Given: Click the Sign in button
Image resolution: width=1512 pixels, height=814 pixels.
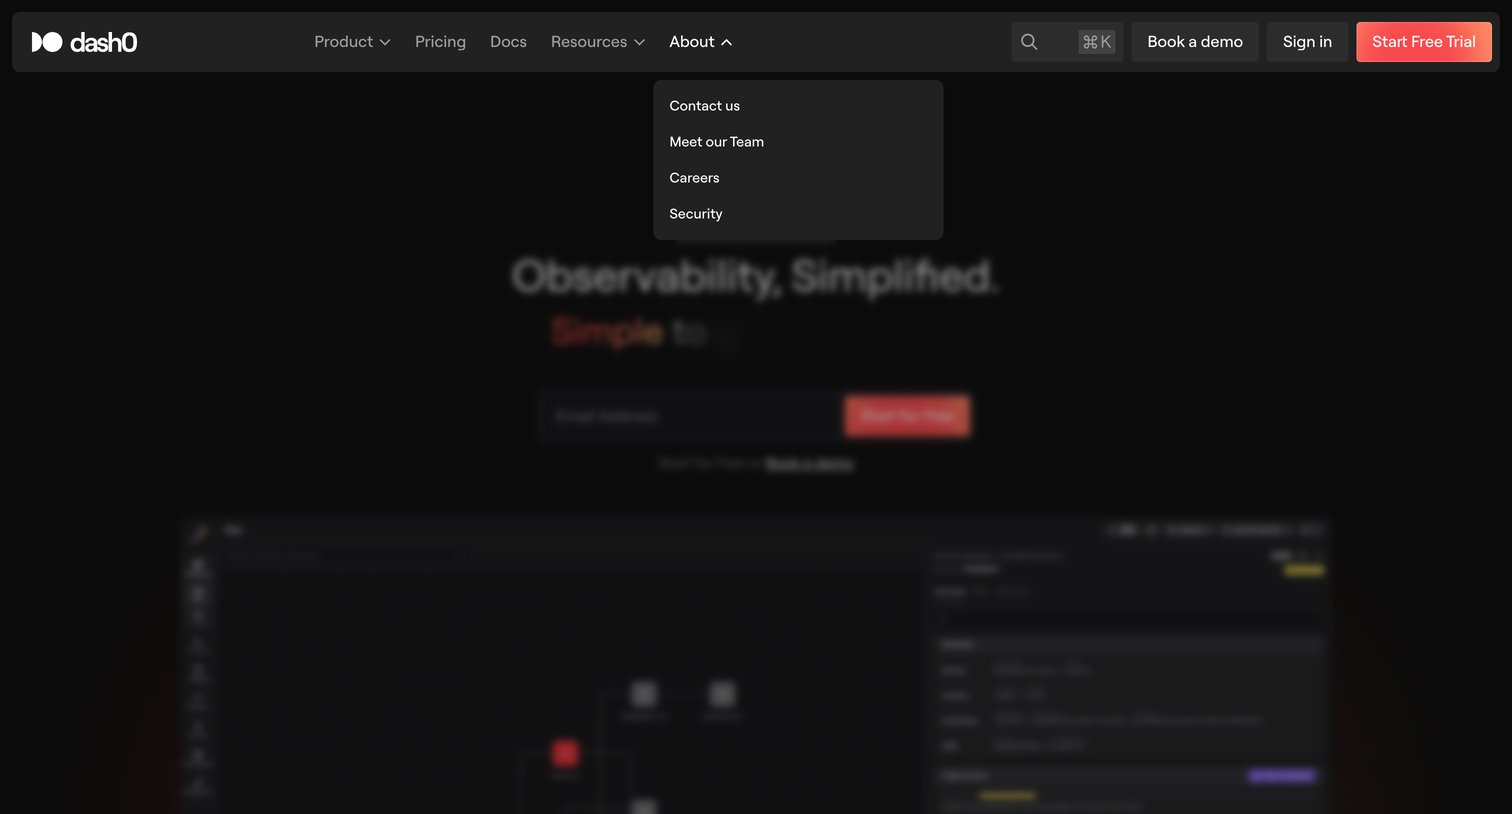Looking at the screenshot, I should (1307, 42).
